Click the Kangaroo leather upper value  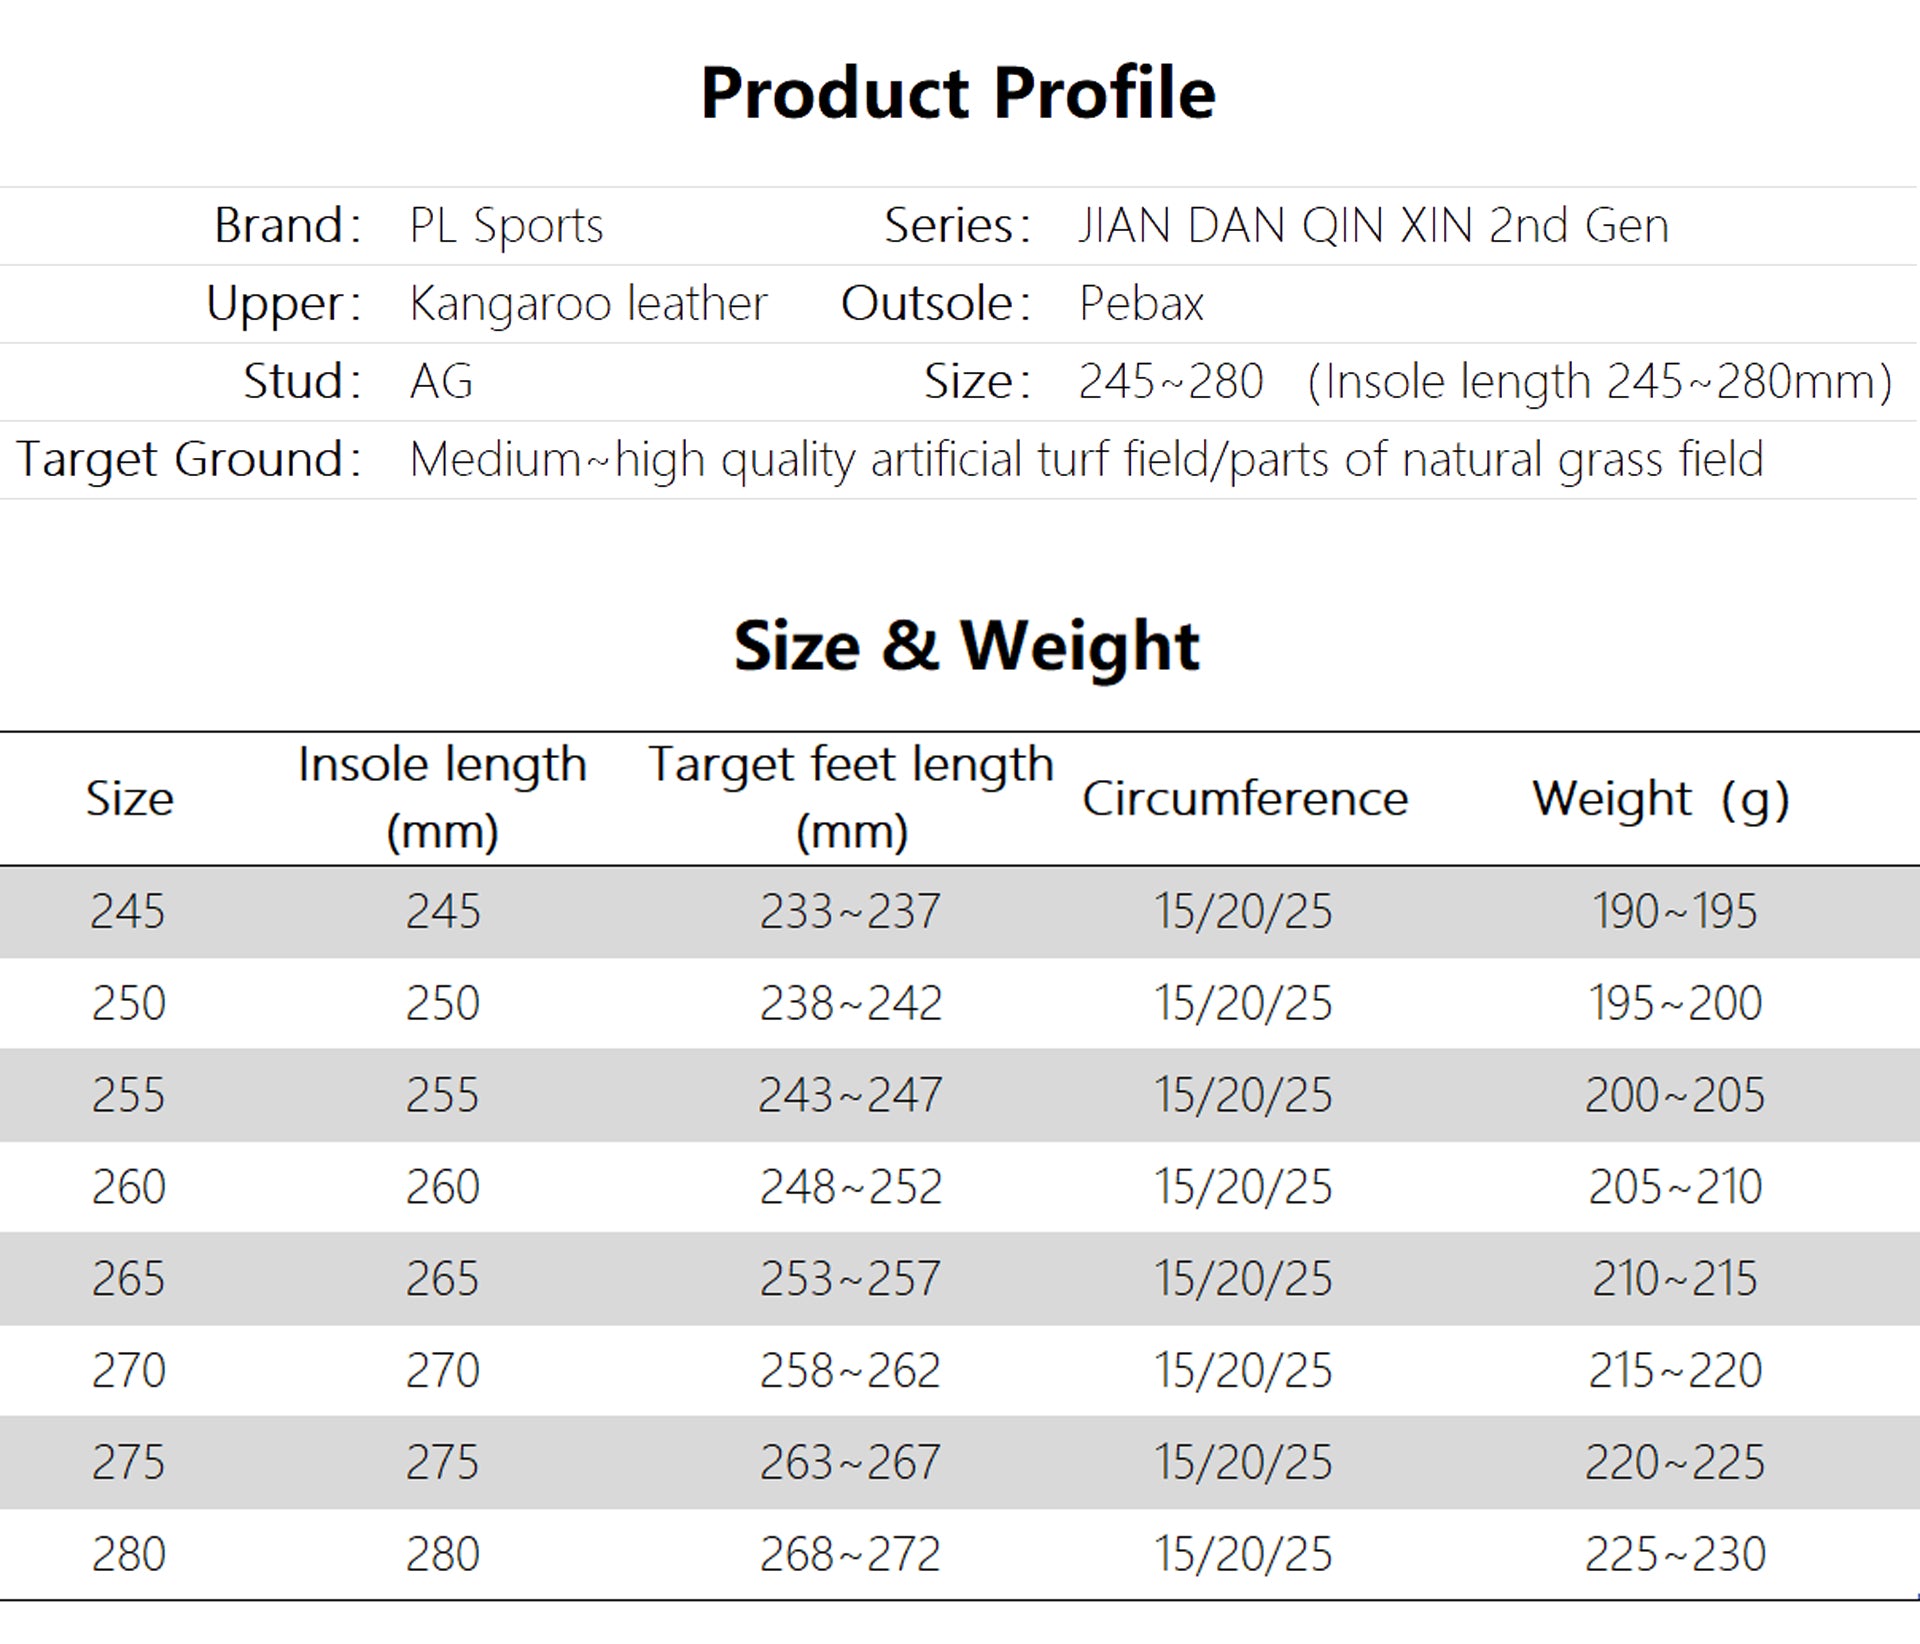pyautogui.click(x=588, y=304)
